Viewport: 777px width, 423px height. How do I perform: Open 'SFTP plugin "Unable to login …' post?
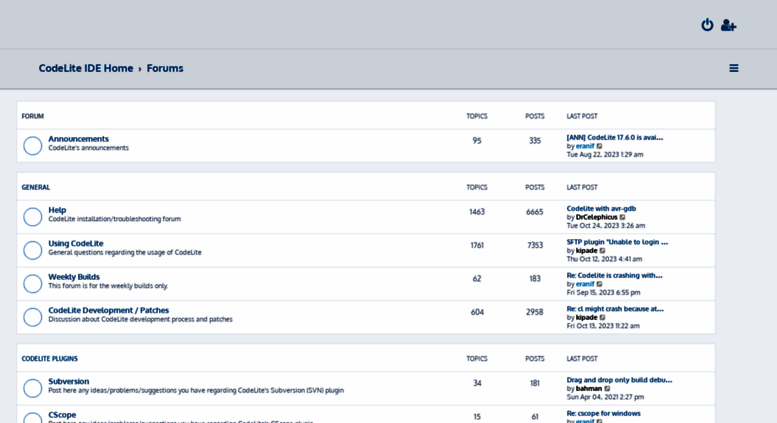617,242
